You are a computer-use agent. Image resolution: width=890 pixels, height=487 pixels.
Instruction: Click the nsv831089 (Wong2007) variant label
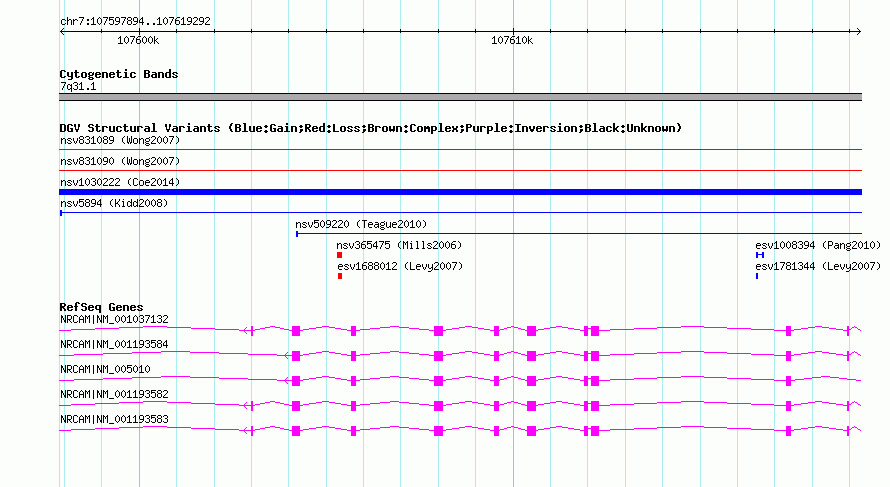coord(120,140)
